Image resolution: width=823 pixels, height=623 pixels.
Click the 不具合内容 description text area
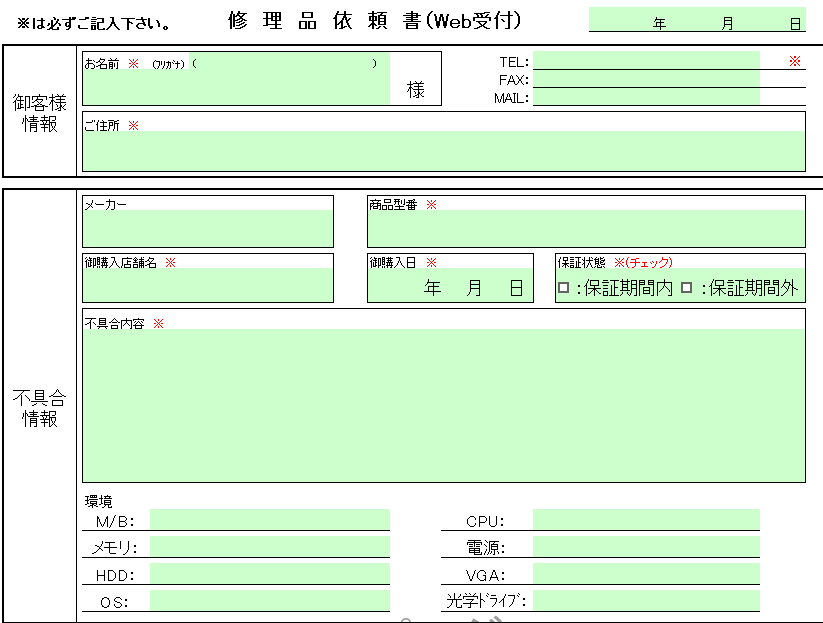(443, 405)
